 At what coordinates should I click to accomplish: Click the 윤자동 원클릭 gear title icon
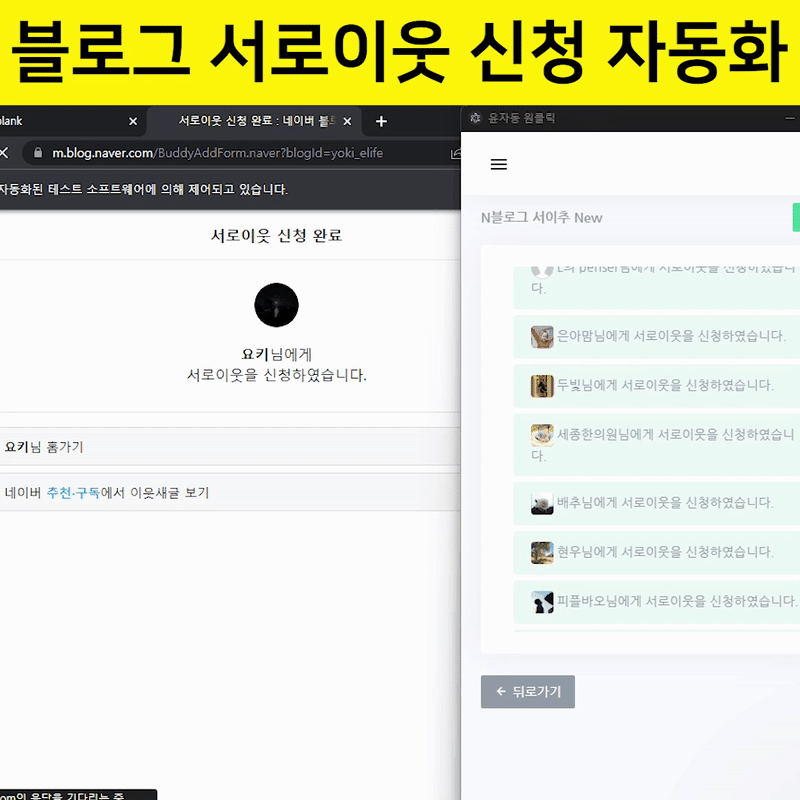coord(475,118)
